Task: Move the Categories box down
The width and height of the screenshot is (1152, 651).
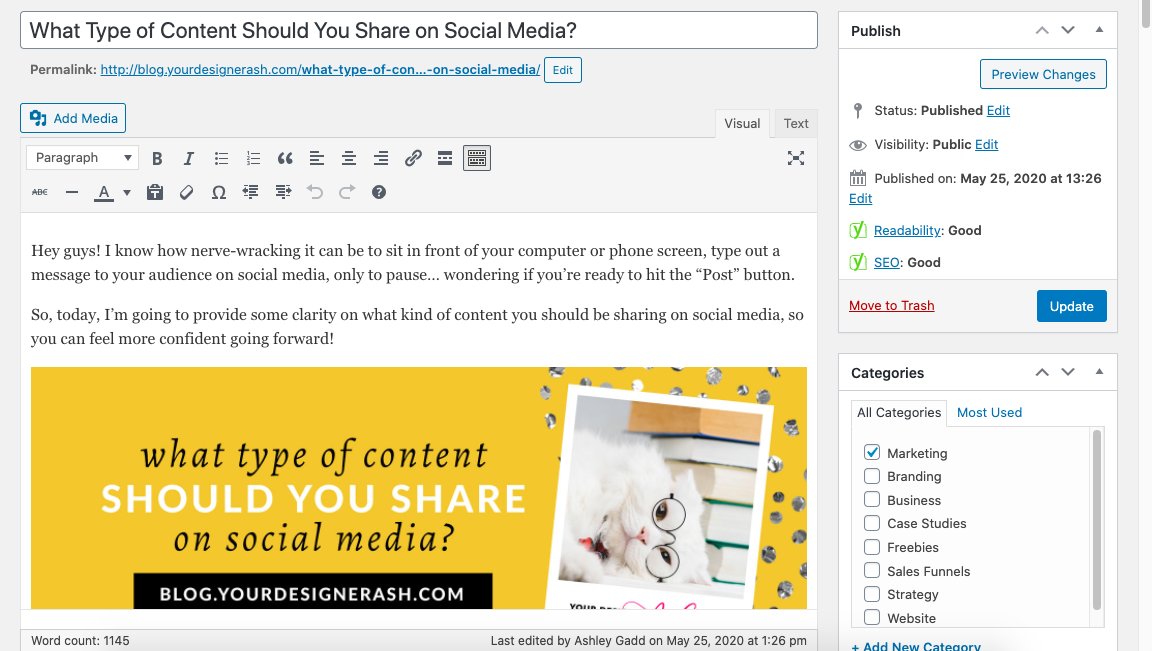Action: click(1068, 373)
